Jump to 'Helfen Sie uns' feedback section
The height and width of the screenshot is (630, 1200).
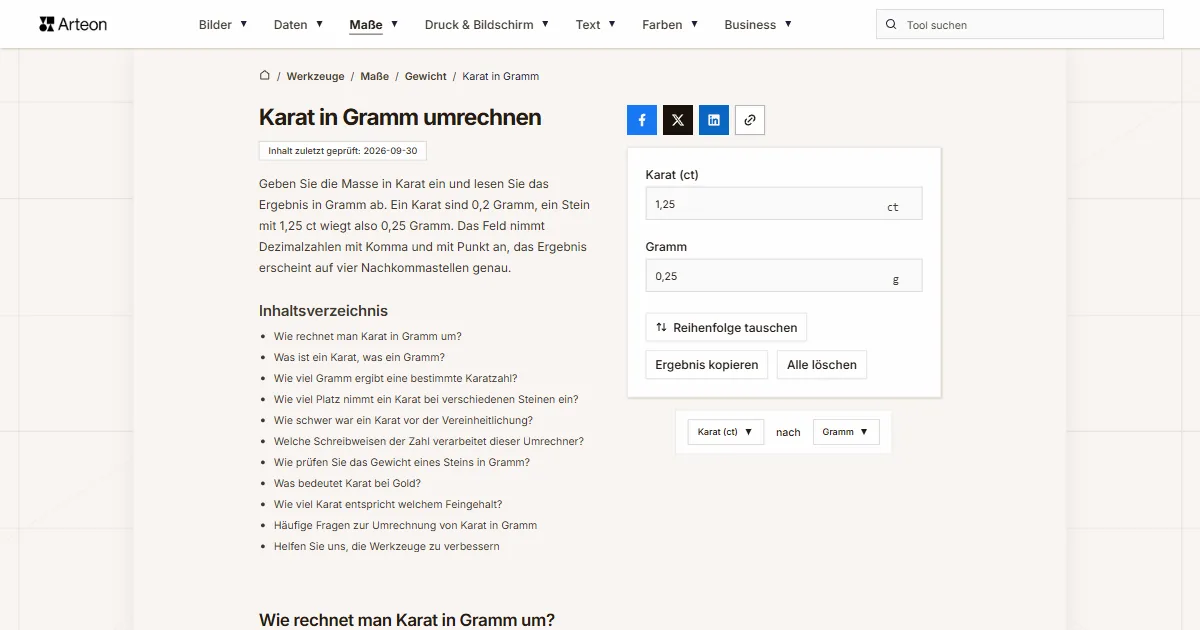[x=387, y=546]
